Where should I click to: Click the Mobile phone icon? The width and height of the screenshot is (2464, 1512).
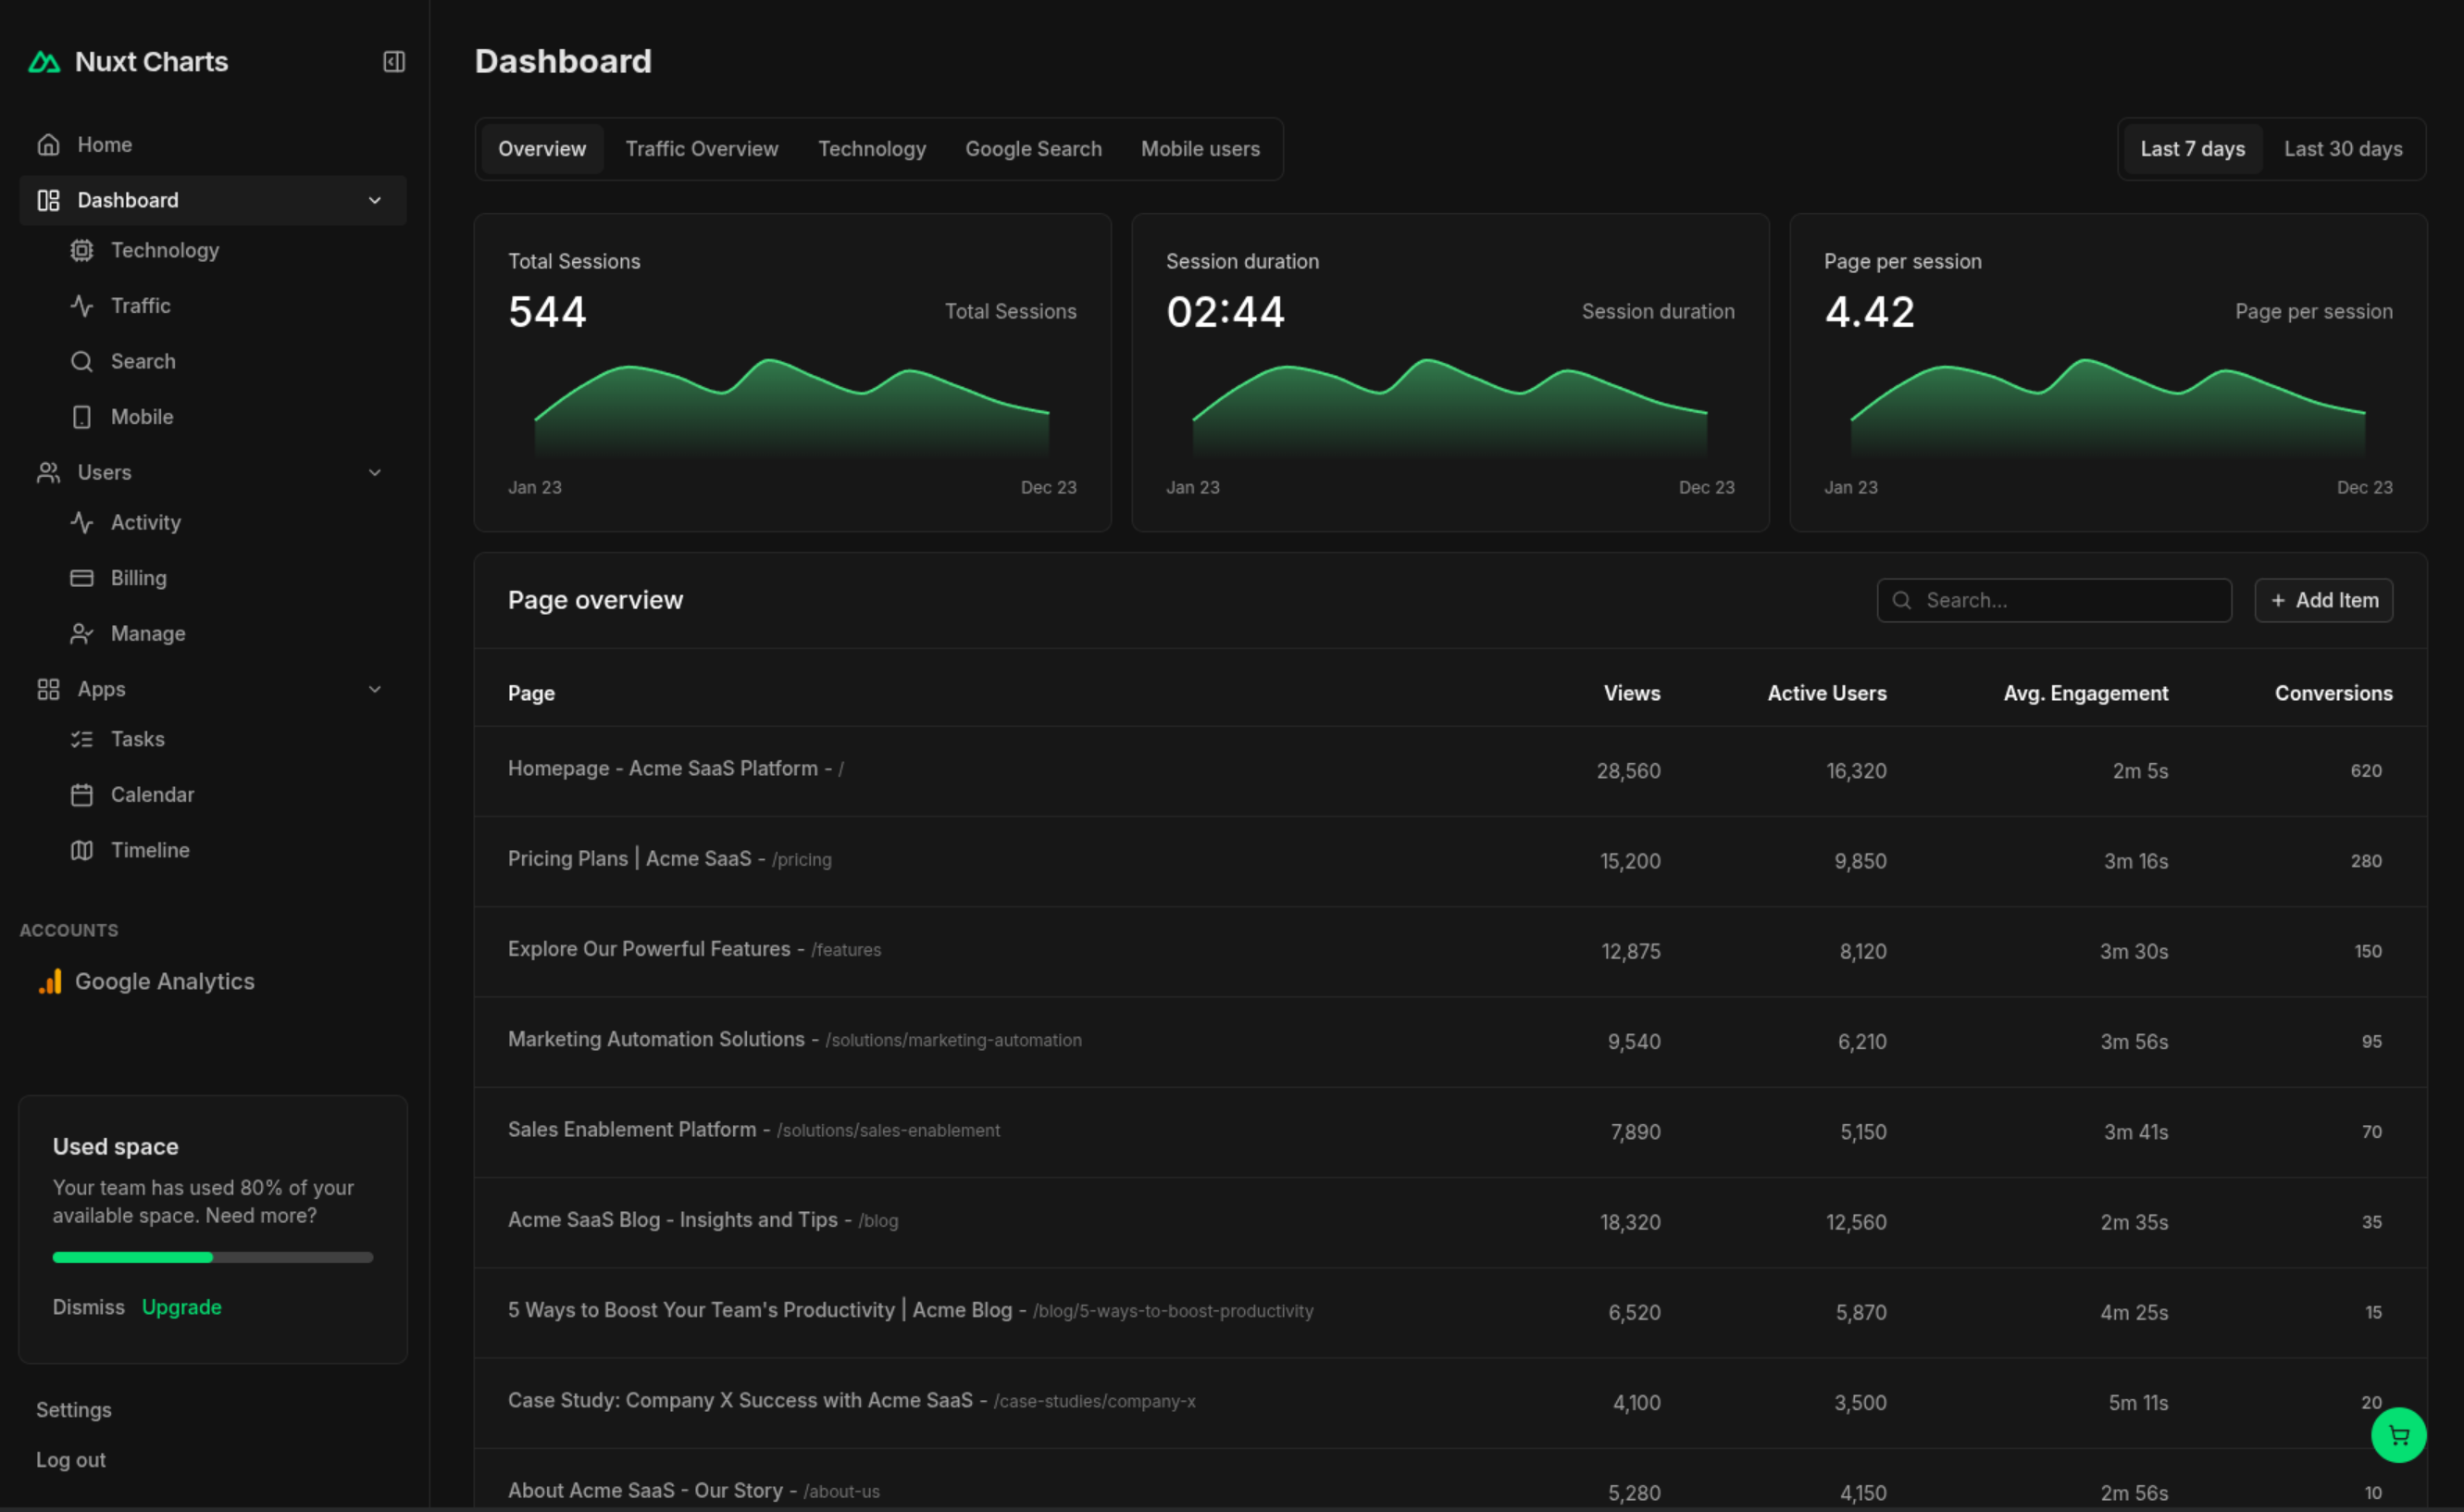click(82, 417)
